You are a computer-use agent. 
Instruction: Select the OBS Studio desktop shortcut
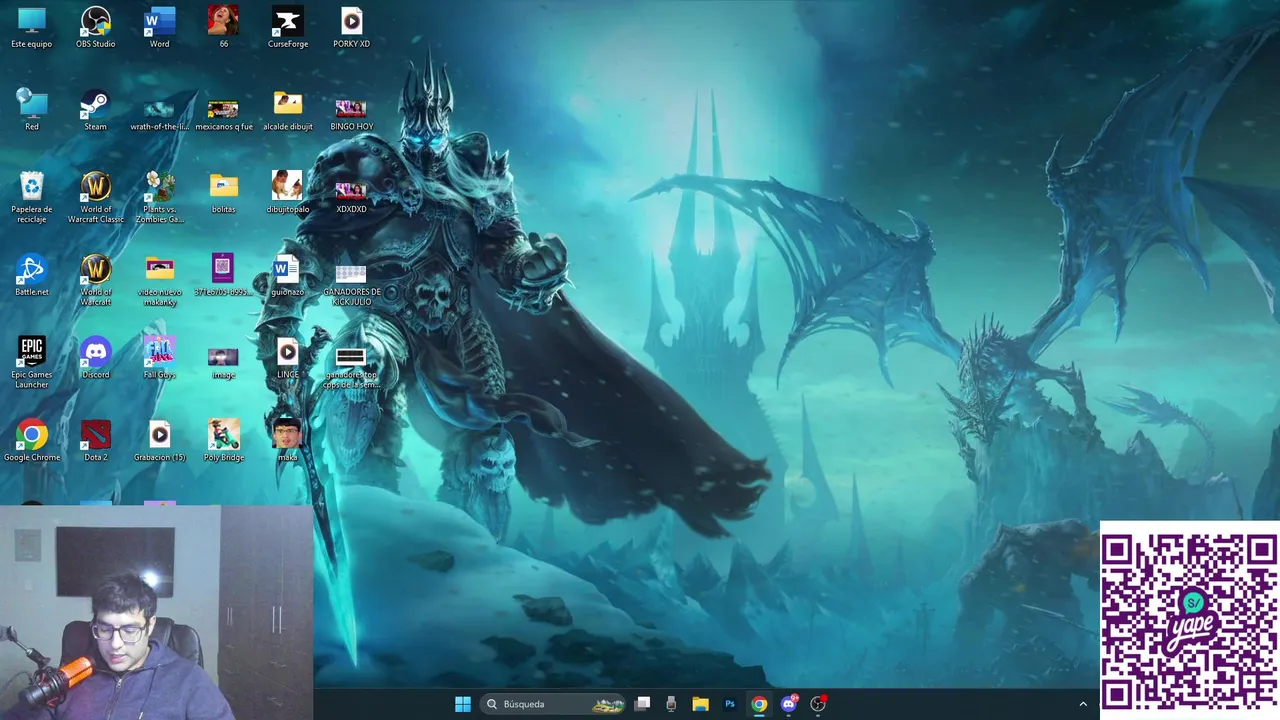click(96, 28)
